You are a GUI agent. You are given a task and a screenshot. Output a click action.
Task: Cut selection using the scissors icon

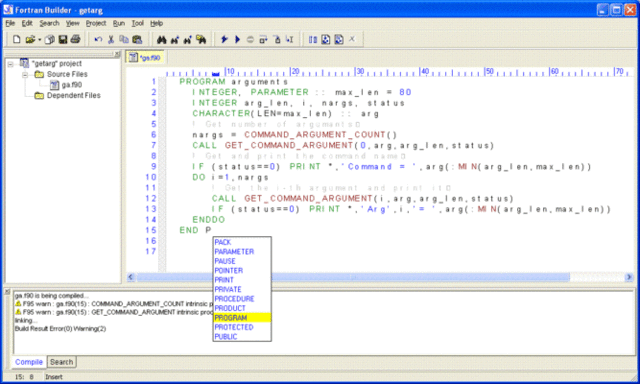(111, 40)
